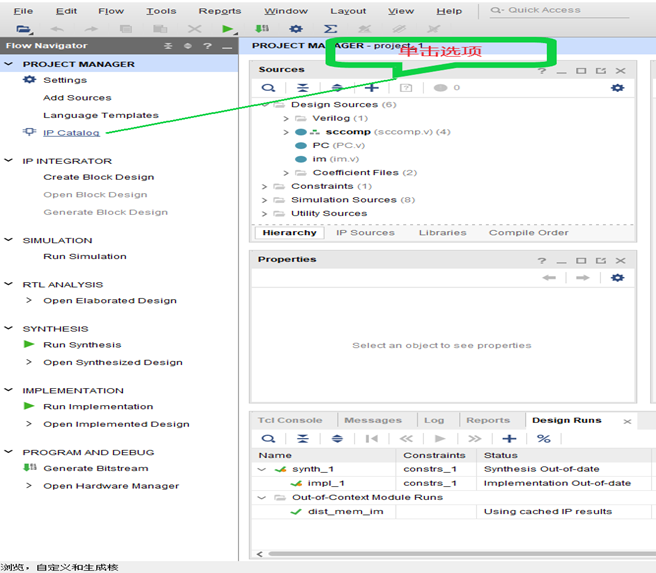
Task: Click the Sigma icon in main toolbar
Action: click(x=330, y=29)
